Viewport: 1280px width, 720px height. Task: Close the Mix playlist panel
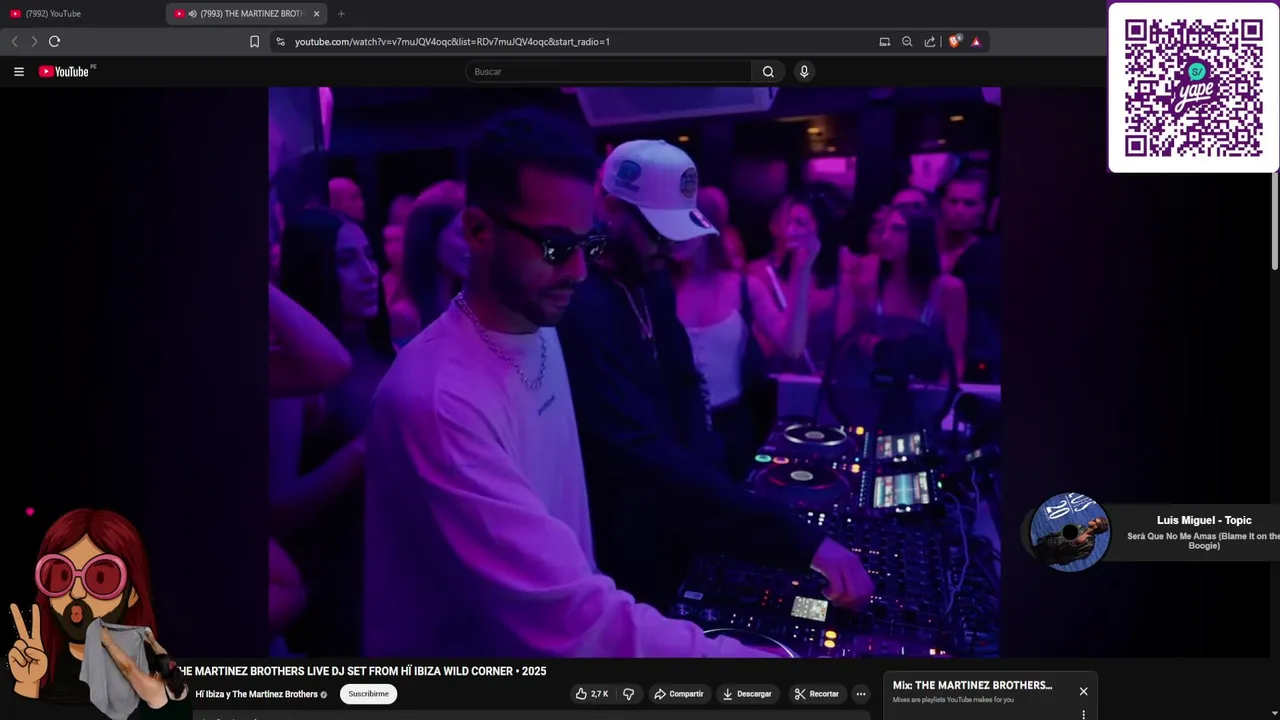coord(1083,691)
